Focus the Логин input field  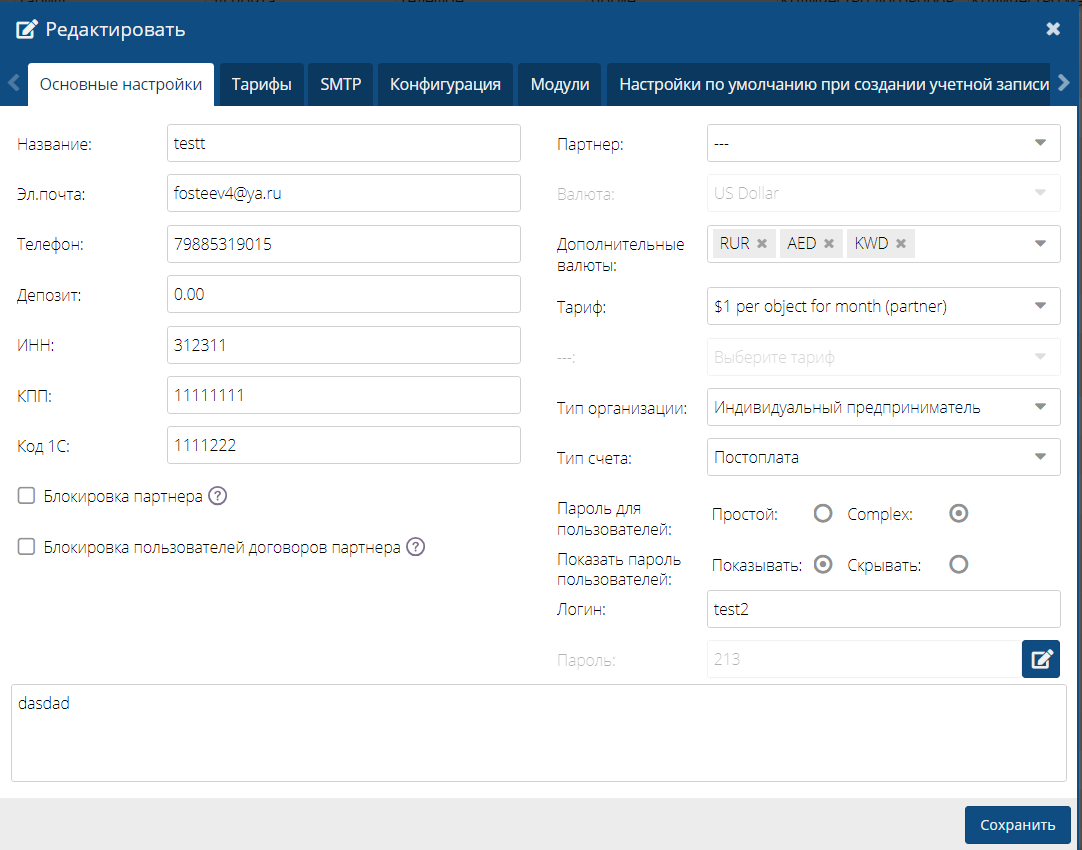click(883, 609)
